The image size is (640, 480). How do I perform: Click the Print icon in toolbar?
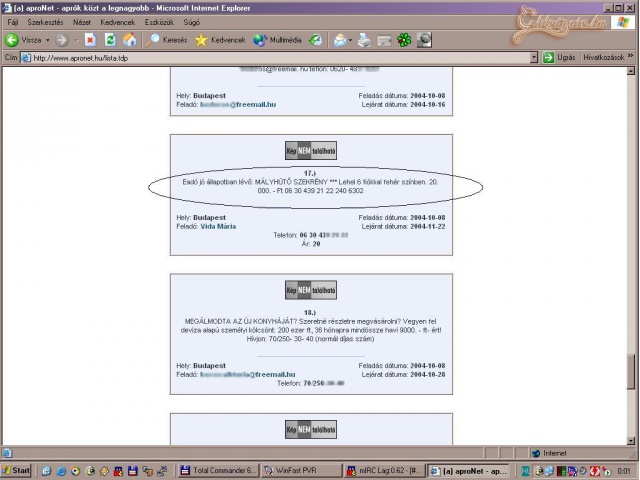click(x=365, y=40)
